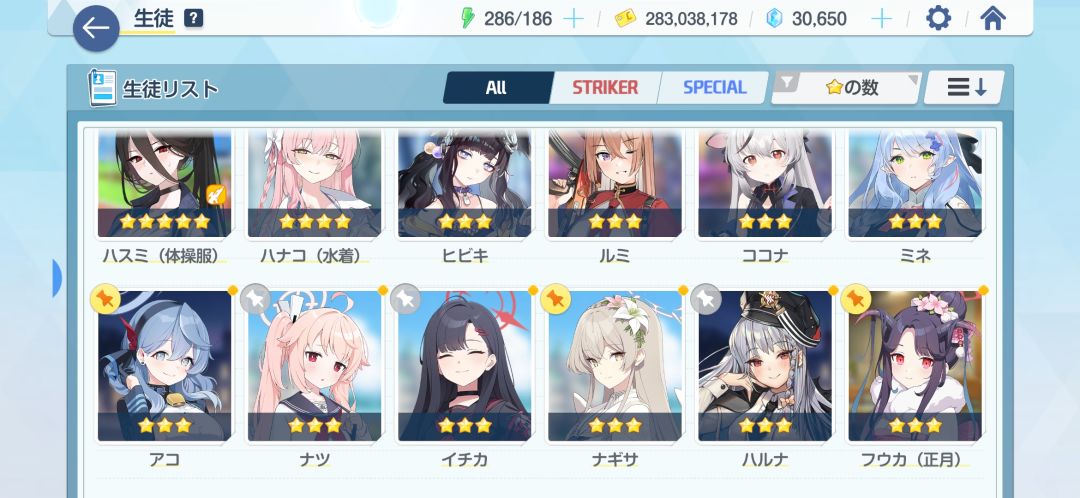Tap the blue gem currency icon
This screenshot has width=1080, height=498.
[x=775, y=19]
